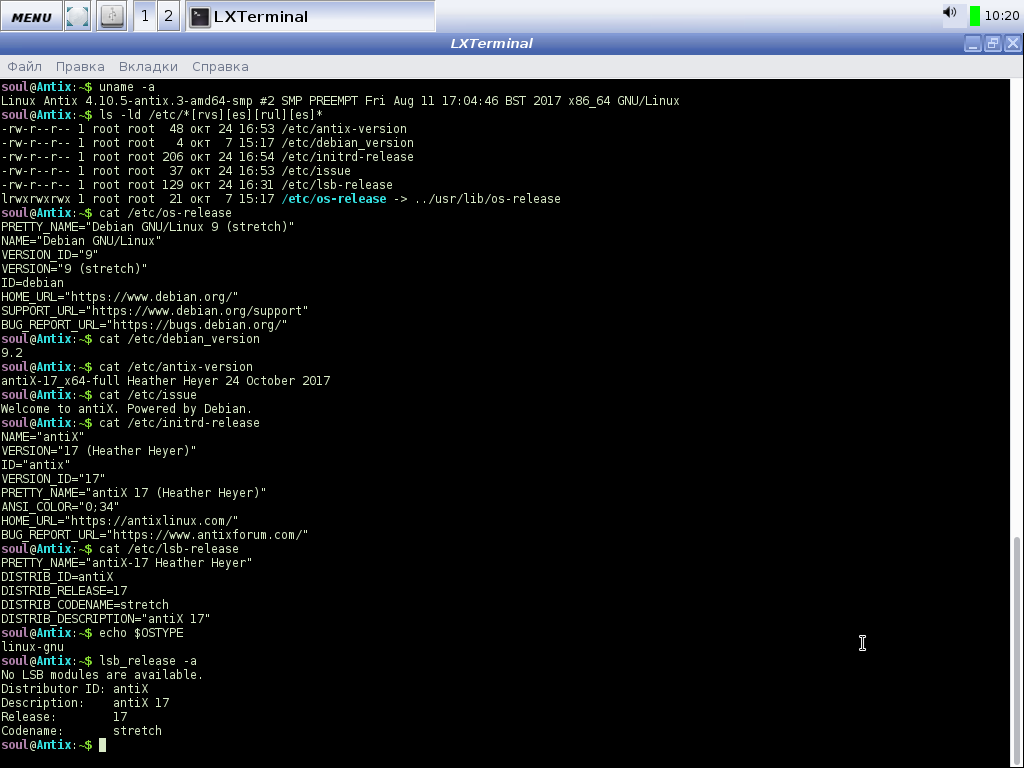Click the 10:20 clock
1024x768 pixels.
1001,16
